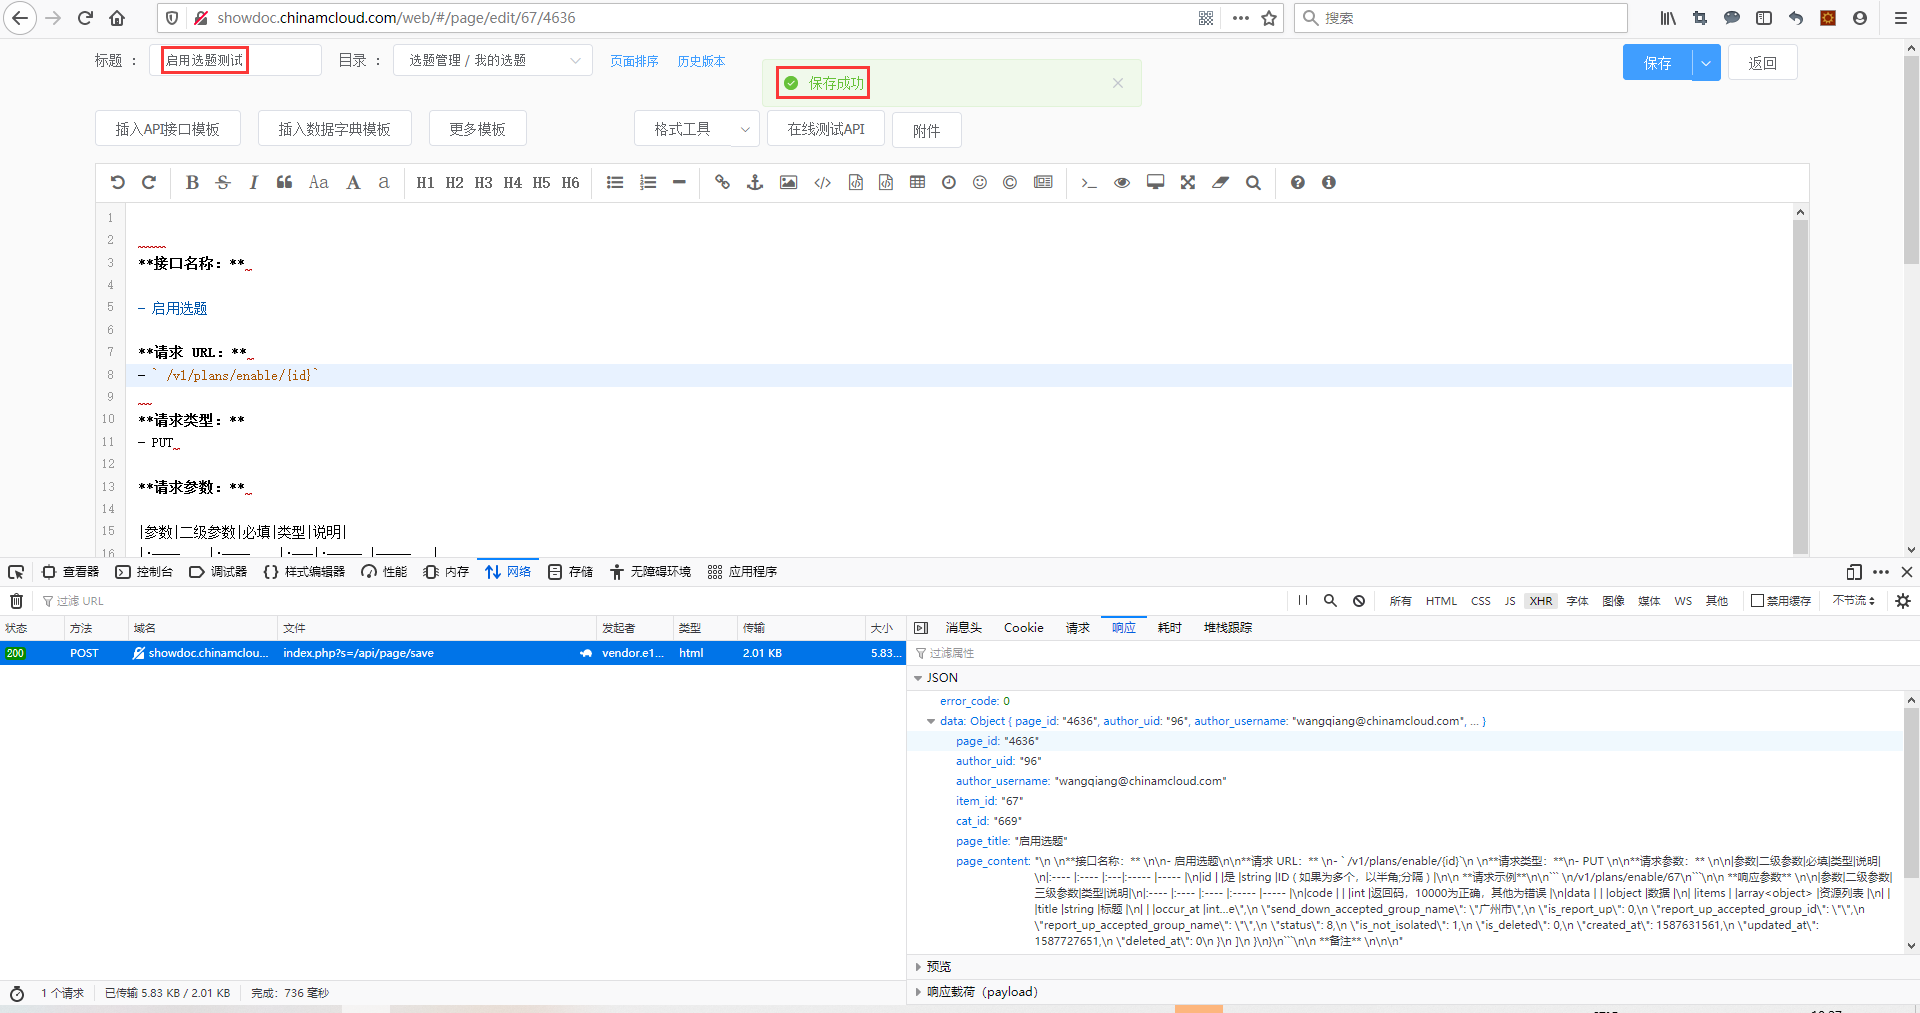Open the 控制台 devtools tab

[144, 572]
